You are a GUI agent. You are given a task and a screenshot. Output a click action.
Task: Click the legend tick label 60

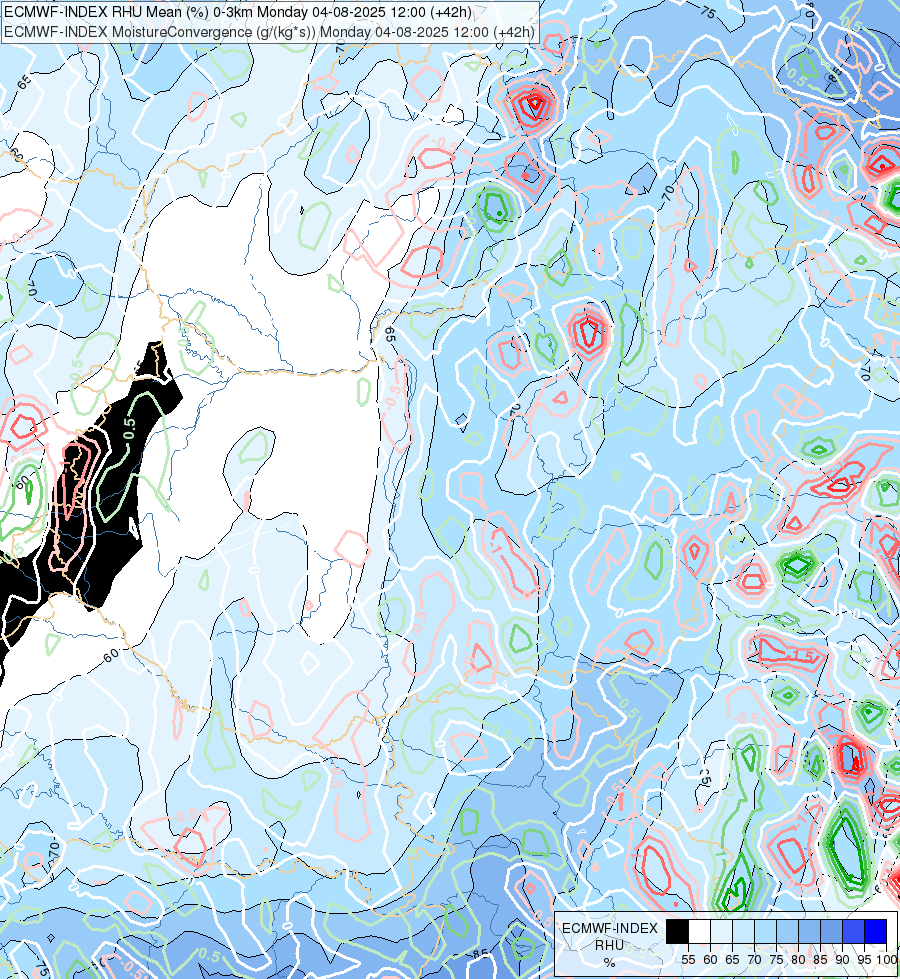[x=710, y=960]
